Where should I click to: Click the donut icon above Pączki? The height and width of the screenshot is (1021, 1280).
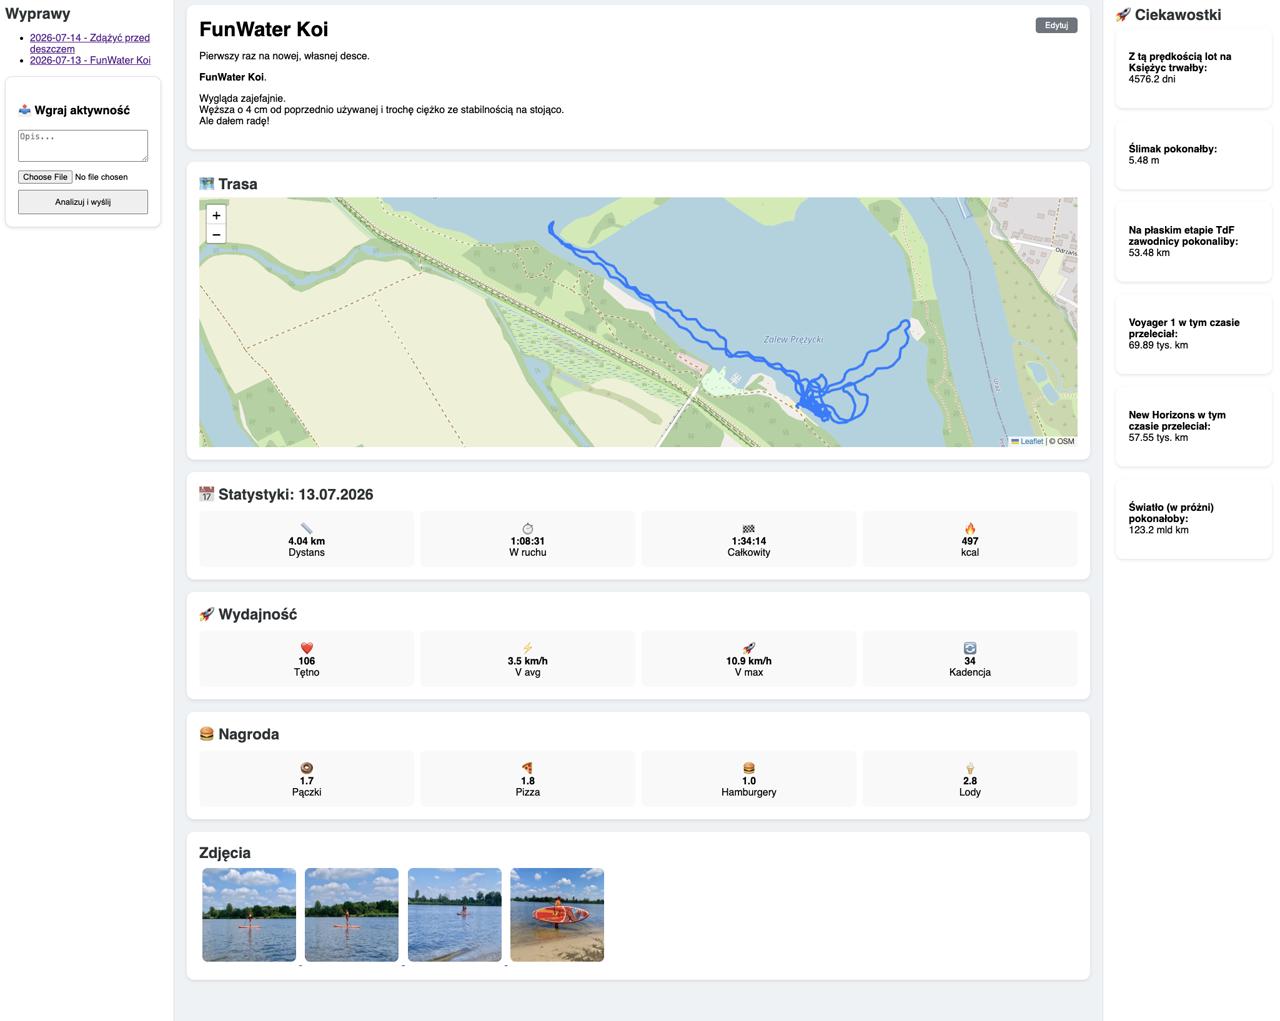tap(307, 768)
